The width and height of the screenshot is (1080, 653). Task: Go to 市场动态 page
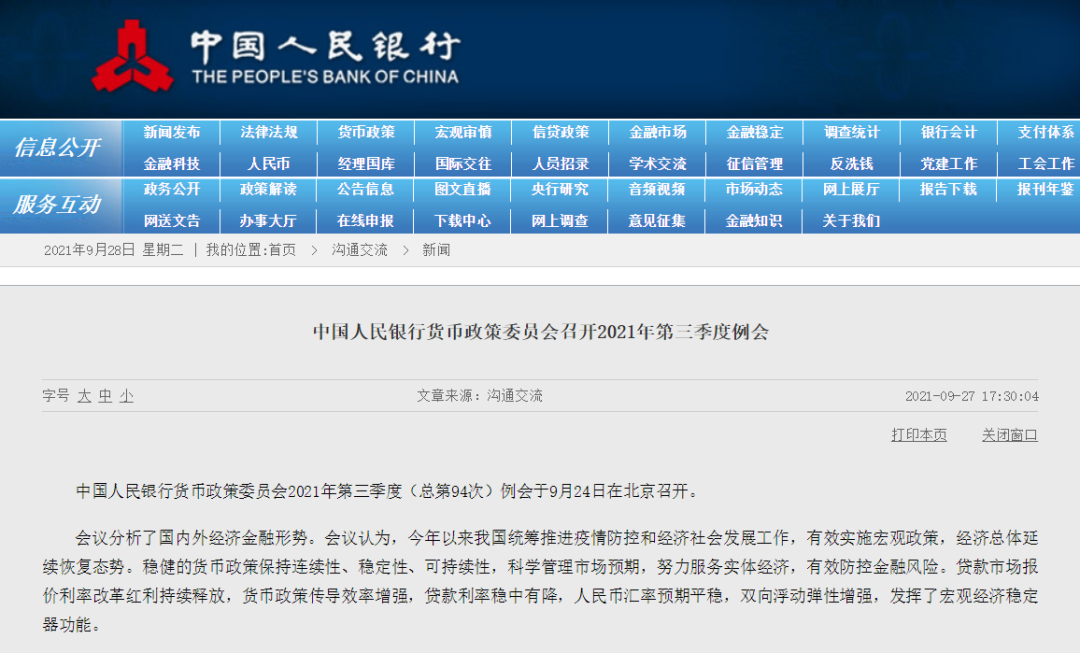754,189
